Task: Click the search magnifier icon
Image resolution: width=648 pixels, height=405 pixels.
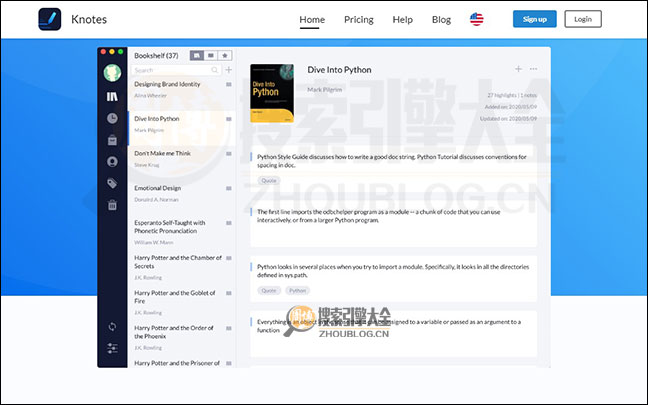Action: click(214, 70)
